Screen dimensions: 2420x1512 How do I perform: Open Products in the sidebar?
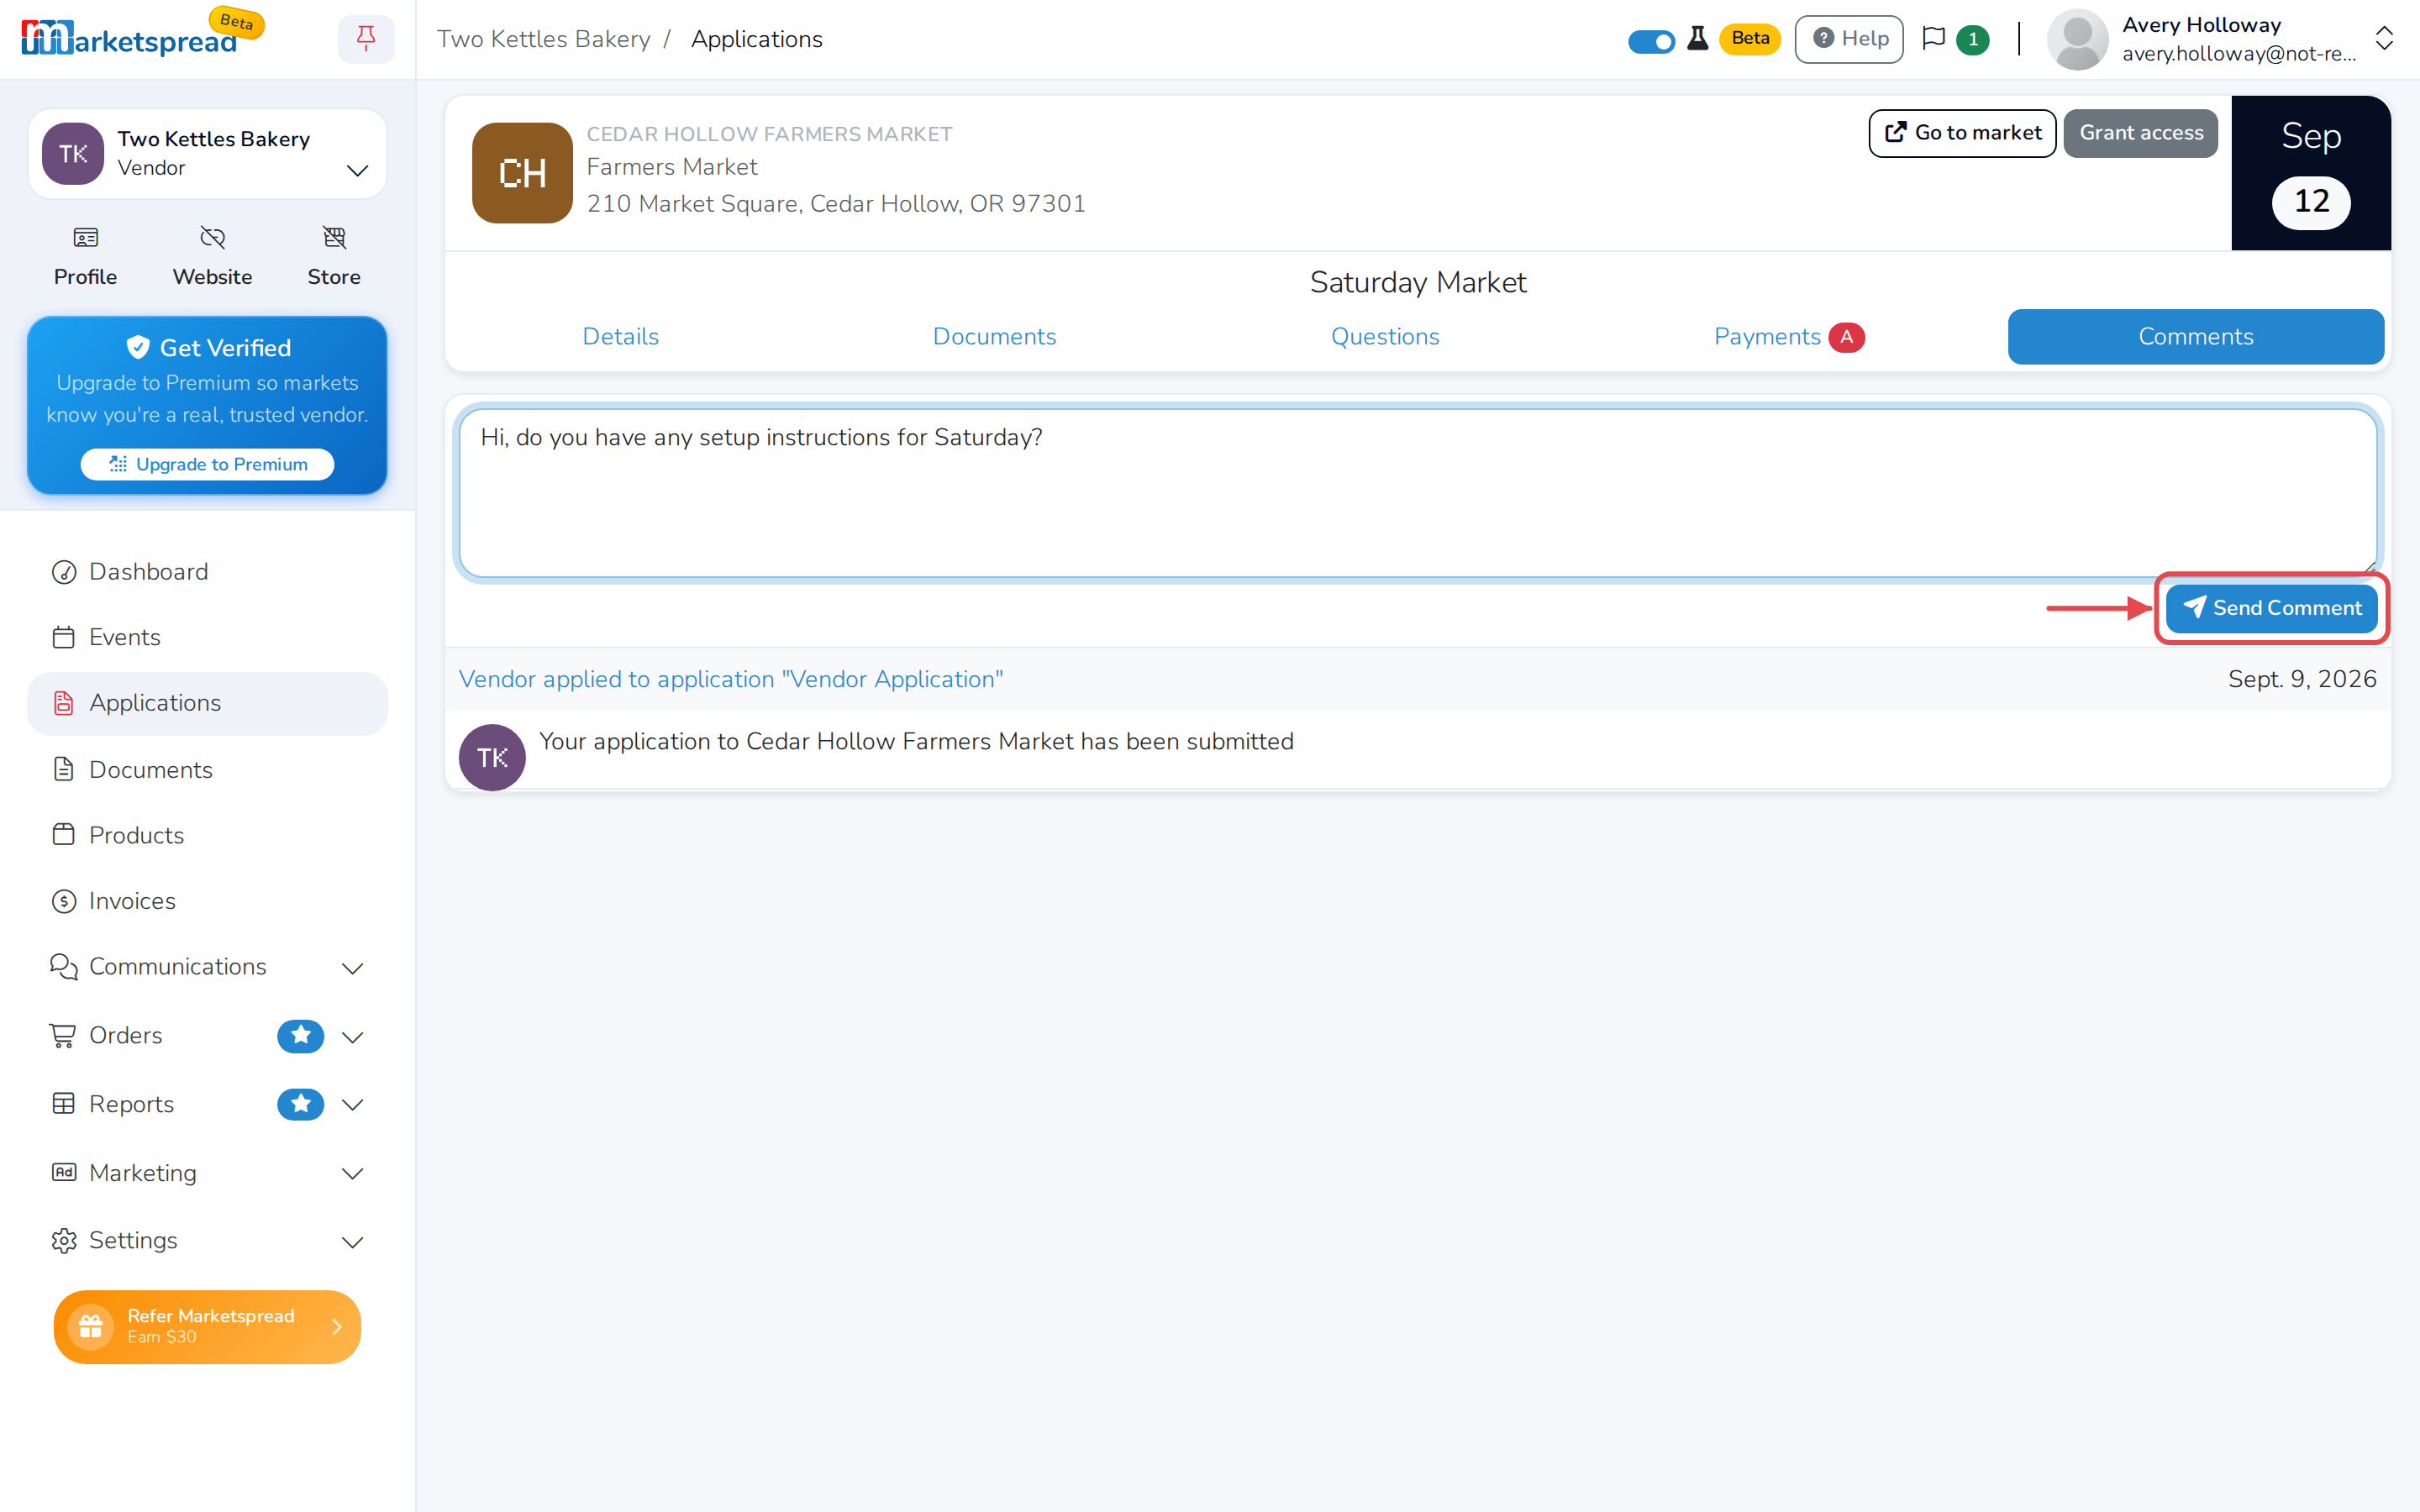pyautogui.click(x=207, y=835)
